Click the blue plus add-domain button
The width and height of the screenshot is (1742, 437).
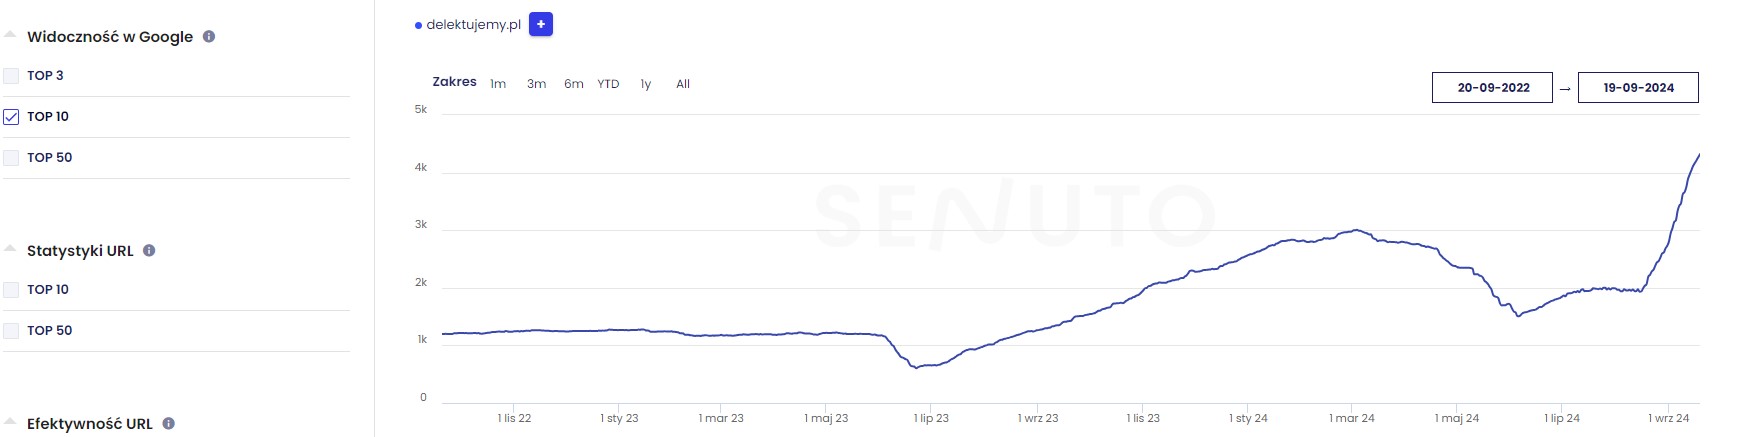pos(541,25)
